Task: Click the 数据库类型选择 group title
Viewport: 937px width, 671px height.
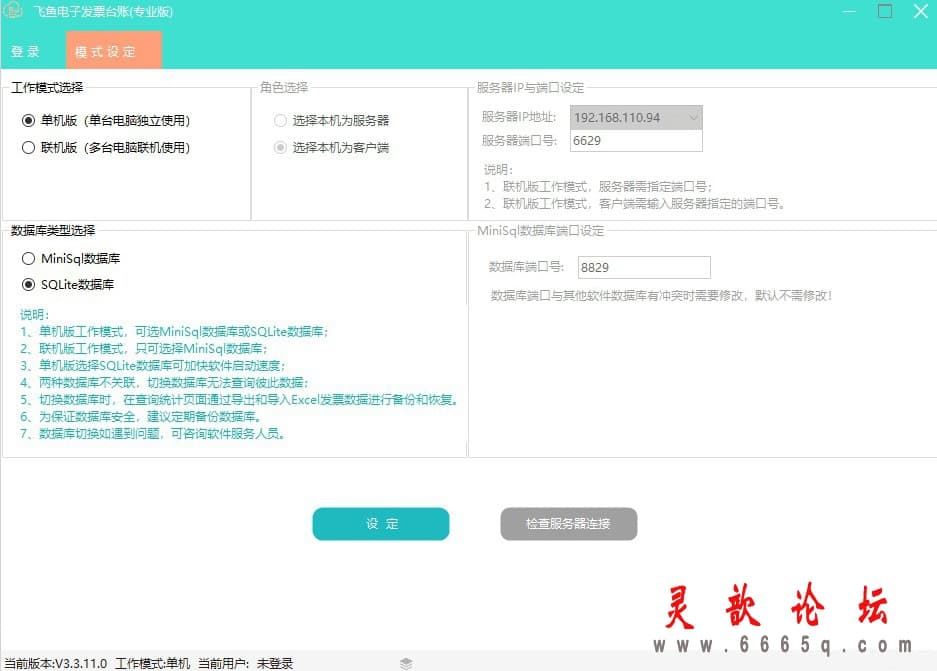Action: click(53, 231)
